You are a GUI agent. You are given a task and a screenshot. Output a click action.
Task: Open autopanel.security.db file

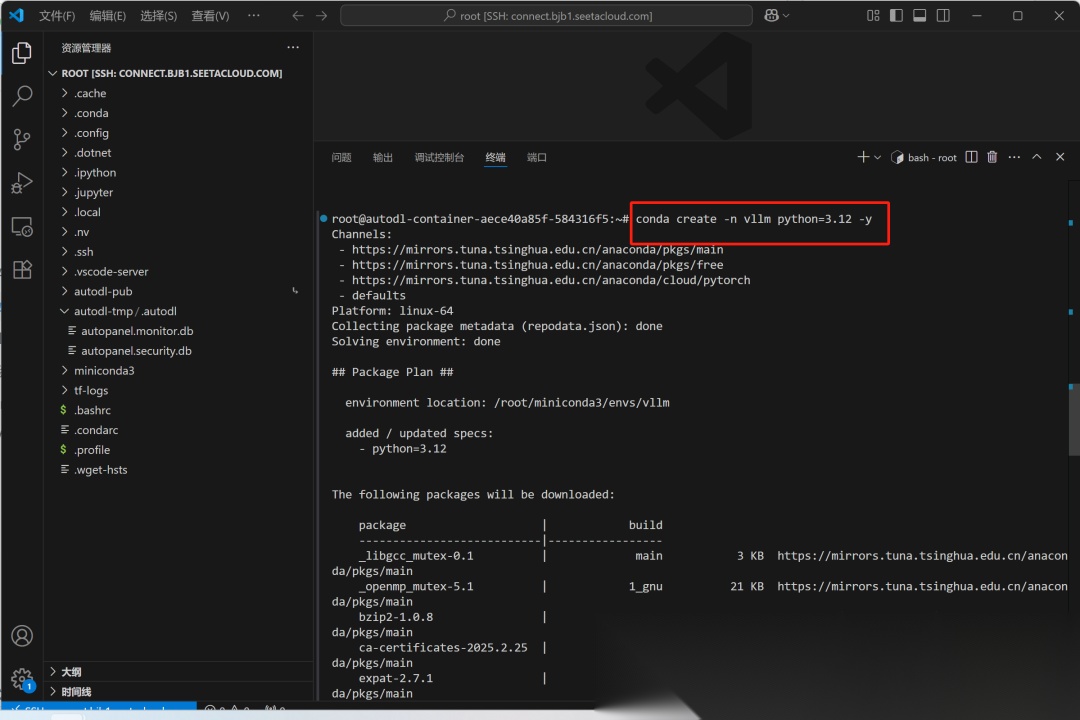[x=179, y=351]
